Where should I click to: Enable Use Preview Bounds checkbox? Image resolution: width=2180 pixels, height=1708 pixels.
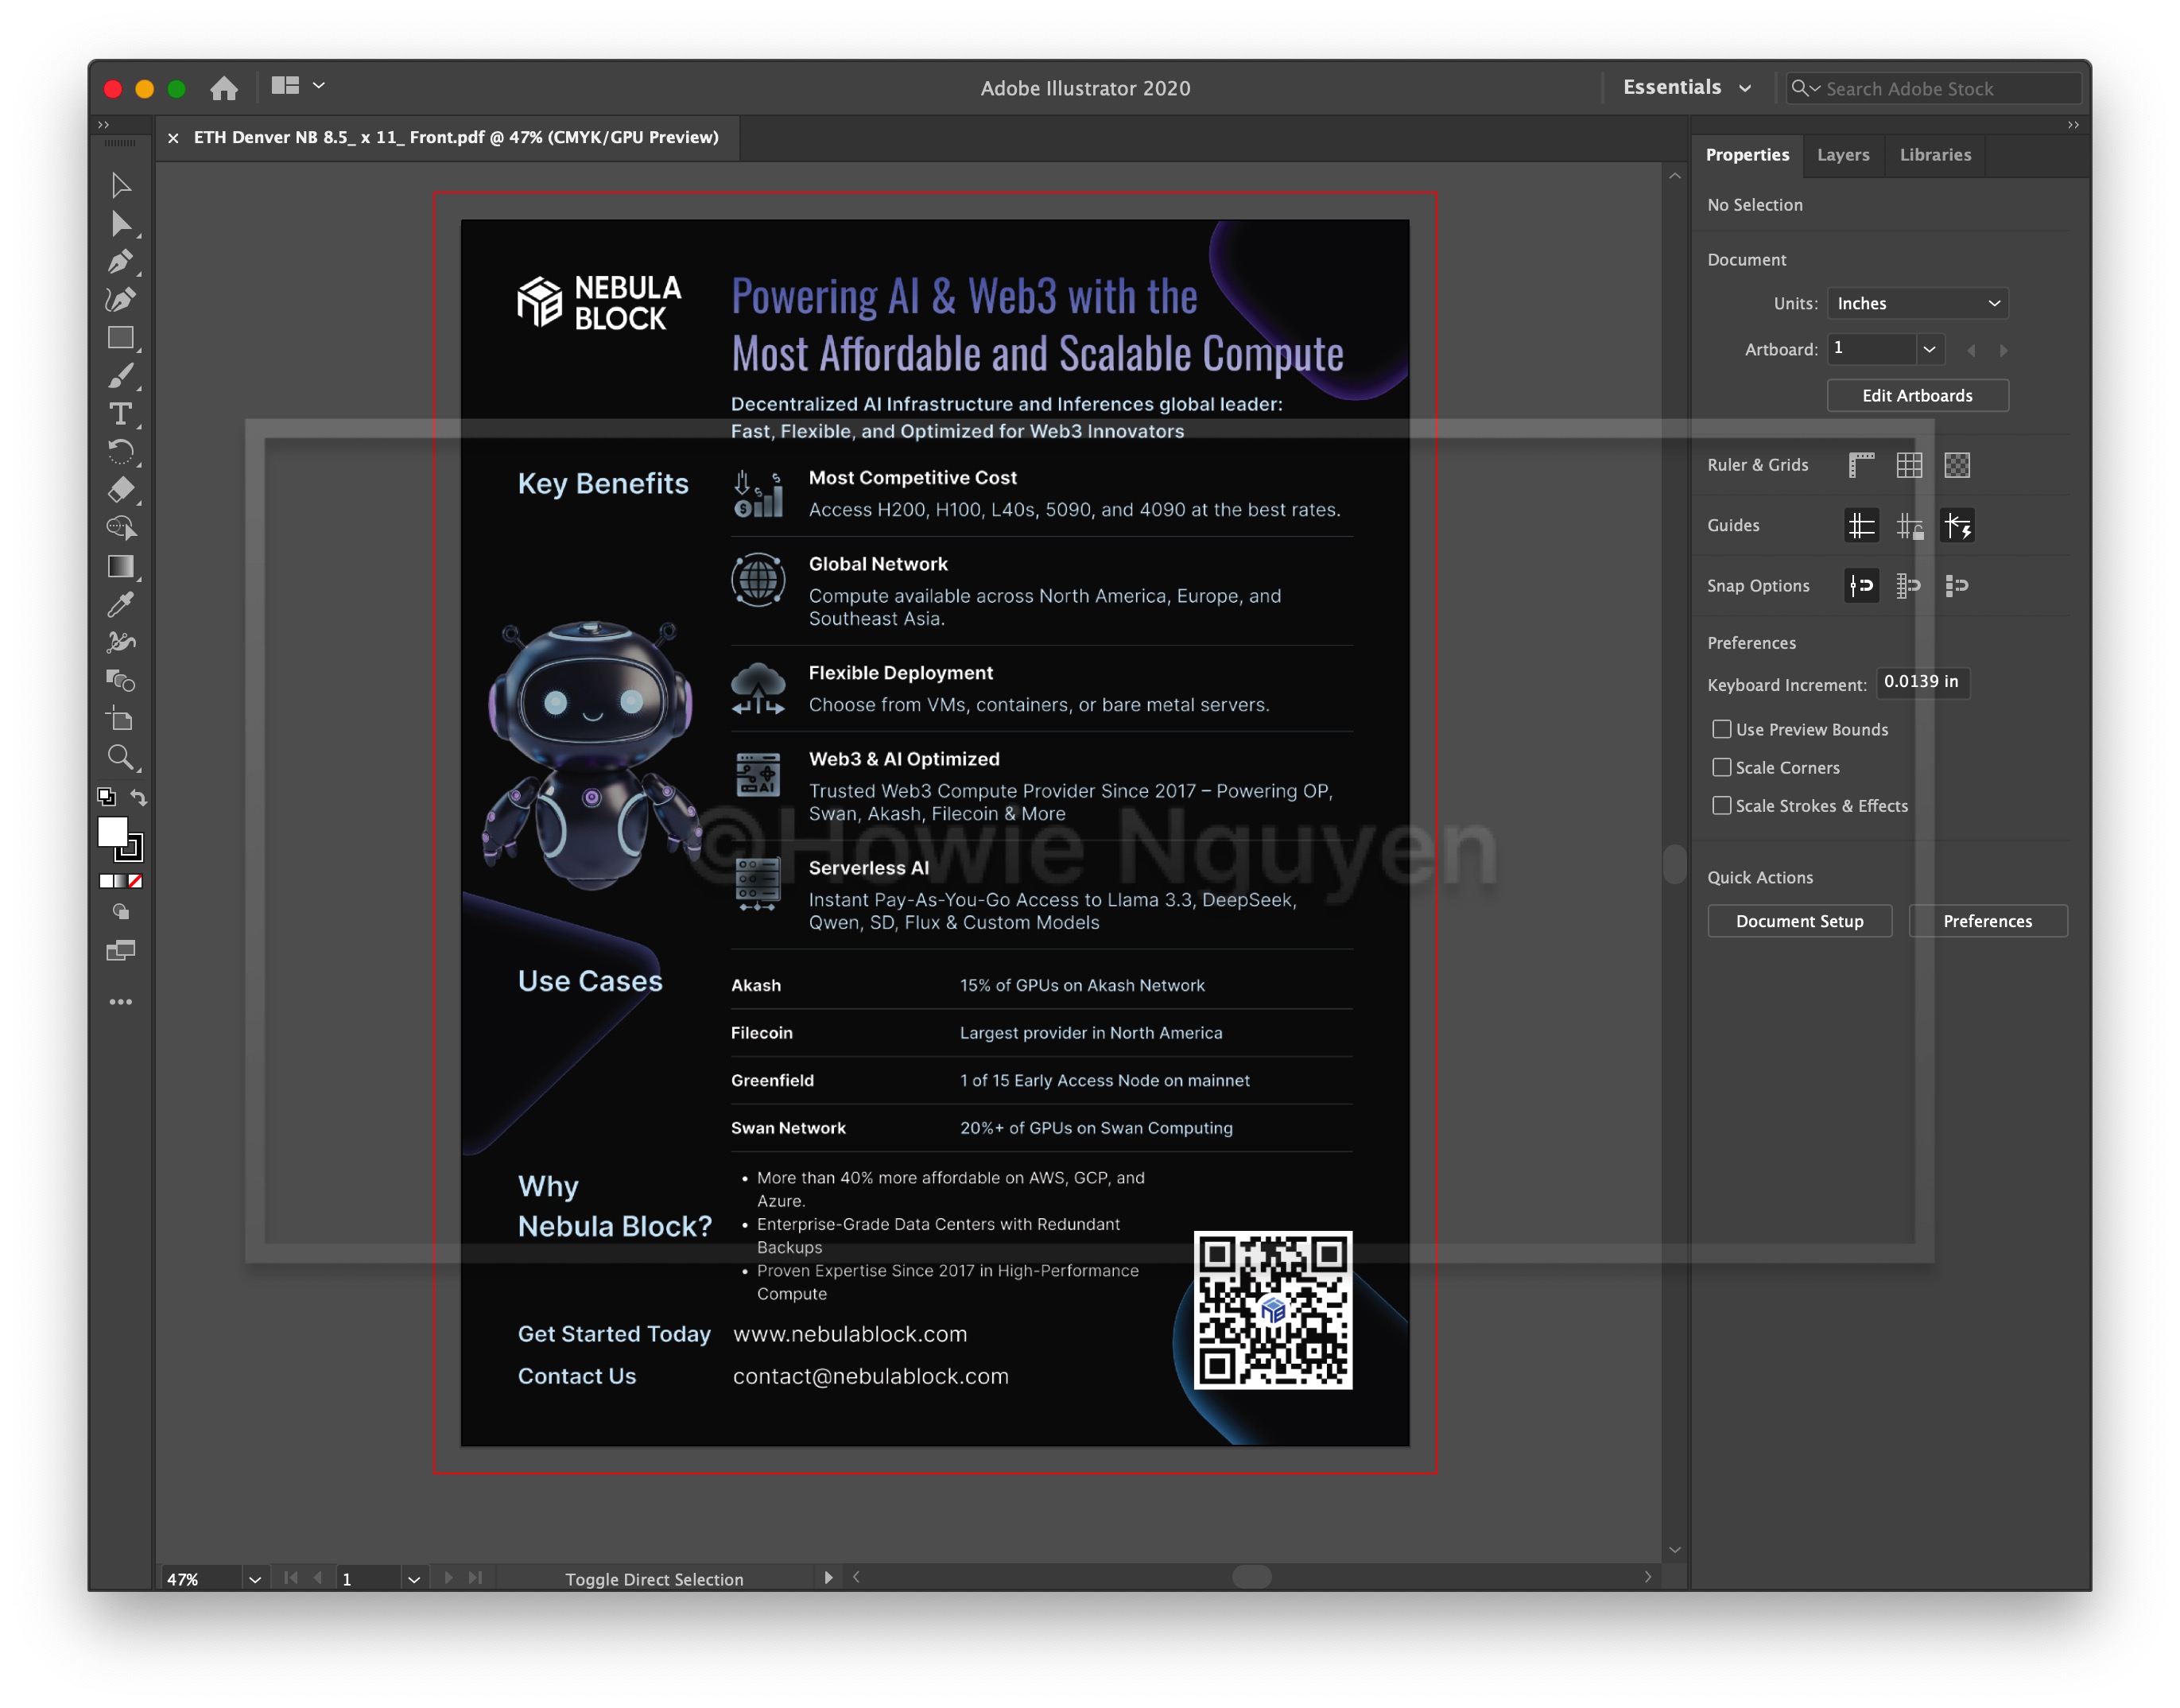coord(1721,729)
